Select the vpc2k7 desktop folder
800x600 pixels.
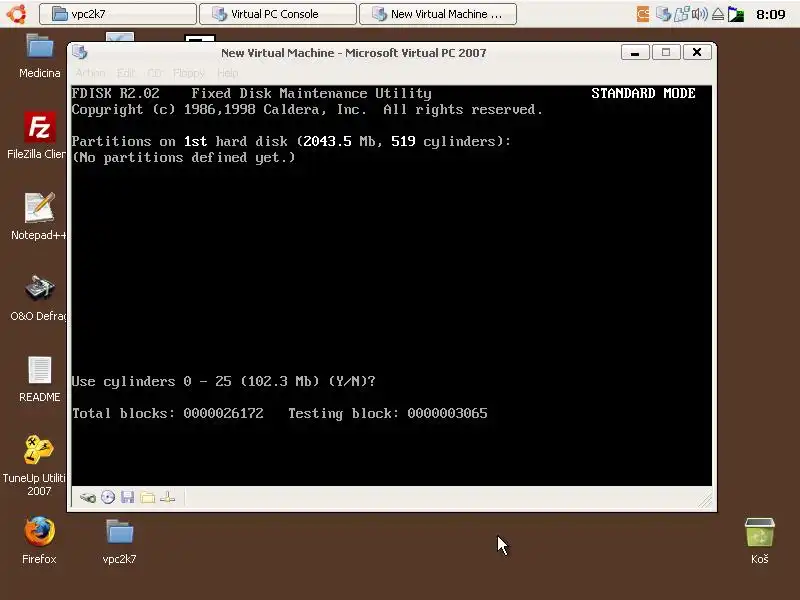click(x=119, y=541)
